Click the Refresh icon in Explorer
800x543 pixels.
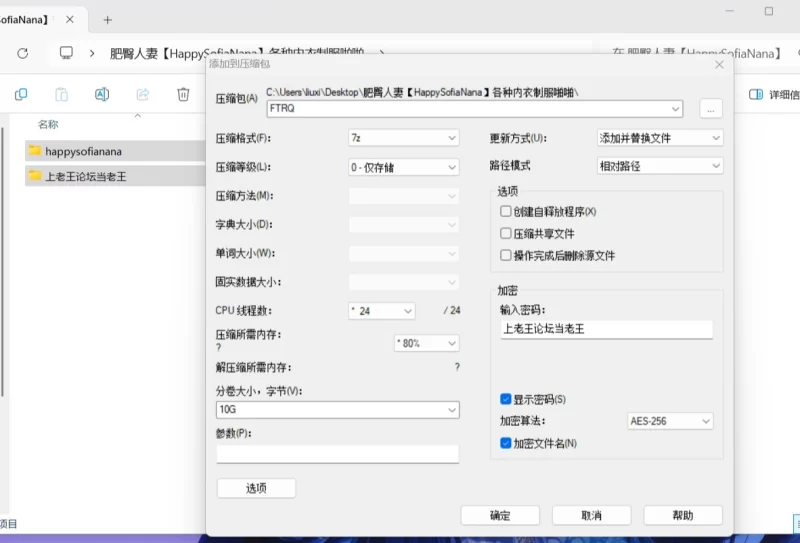point(23,53)
